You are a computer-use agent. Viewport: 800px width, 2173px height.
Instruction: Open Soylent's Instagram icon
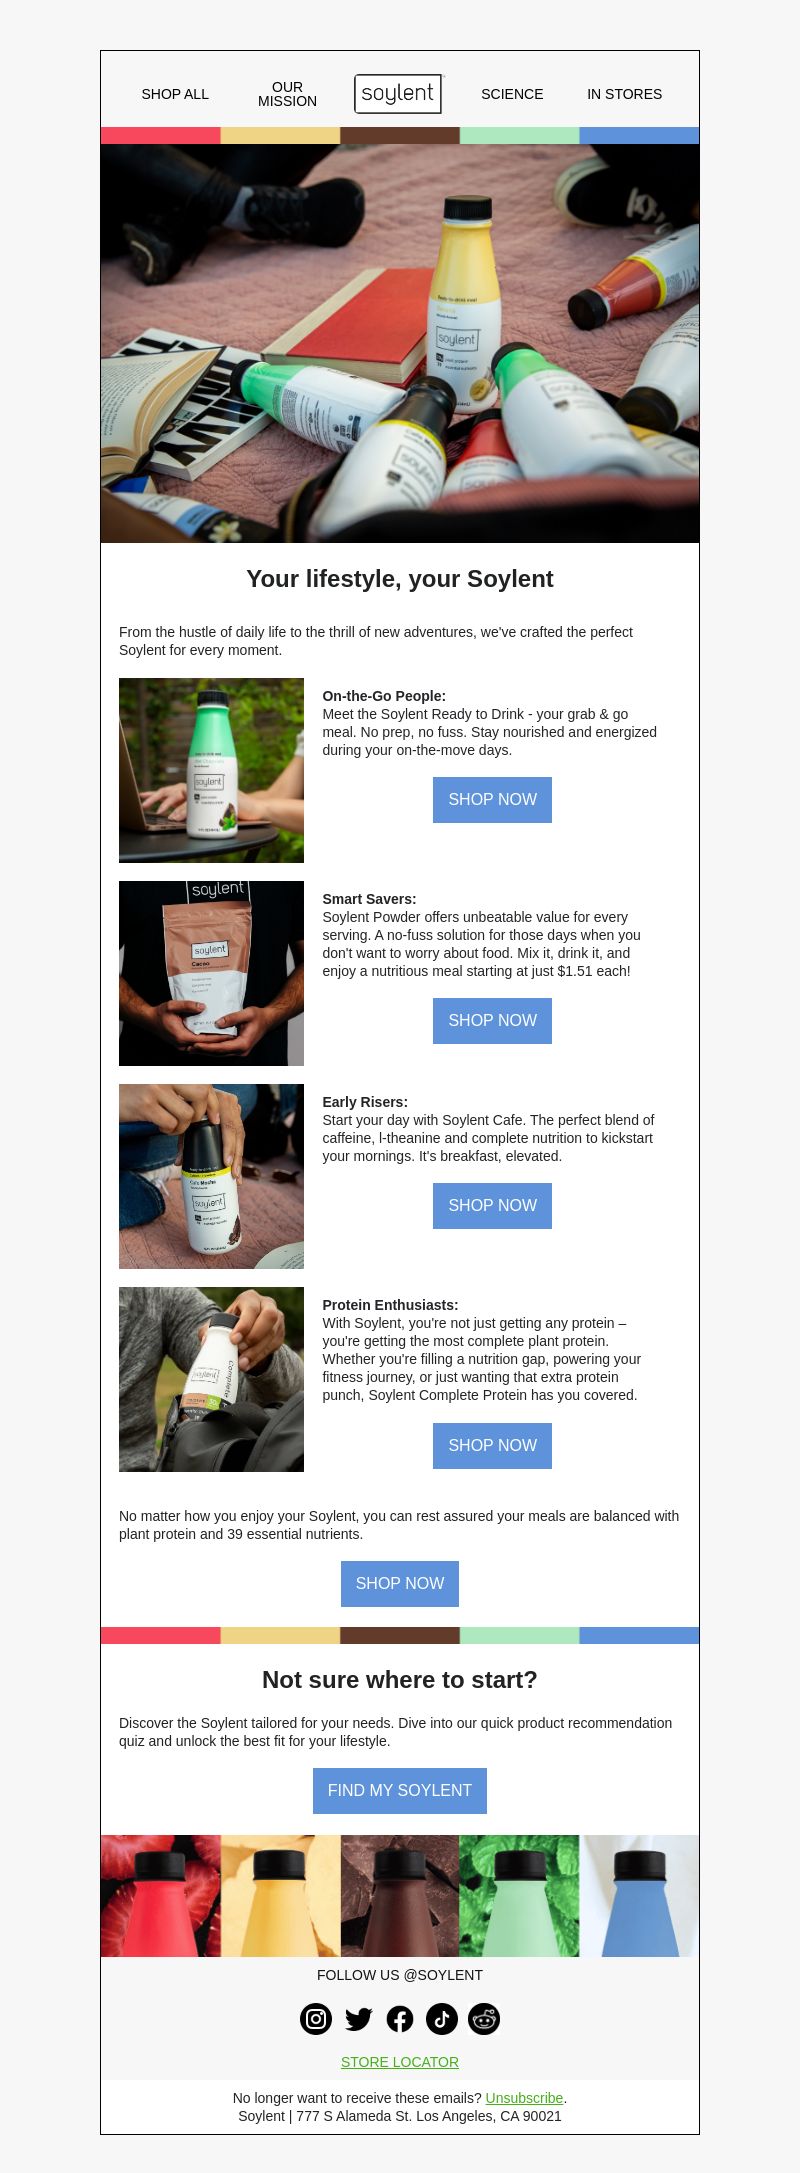316,2019
